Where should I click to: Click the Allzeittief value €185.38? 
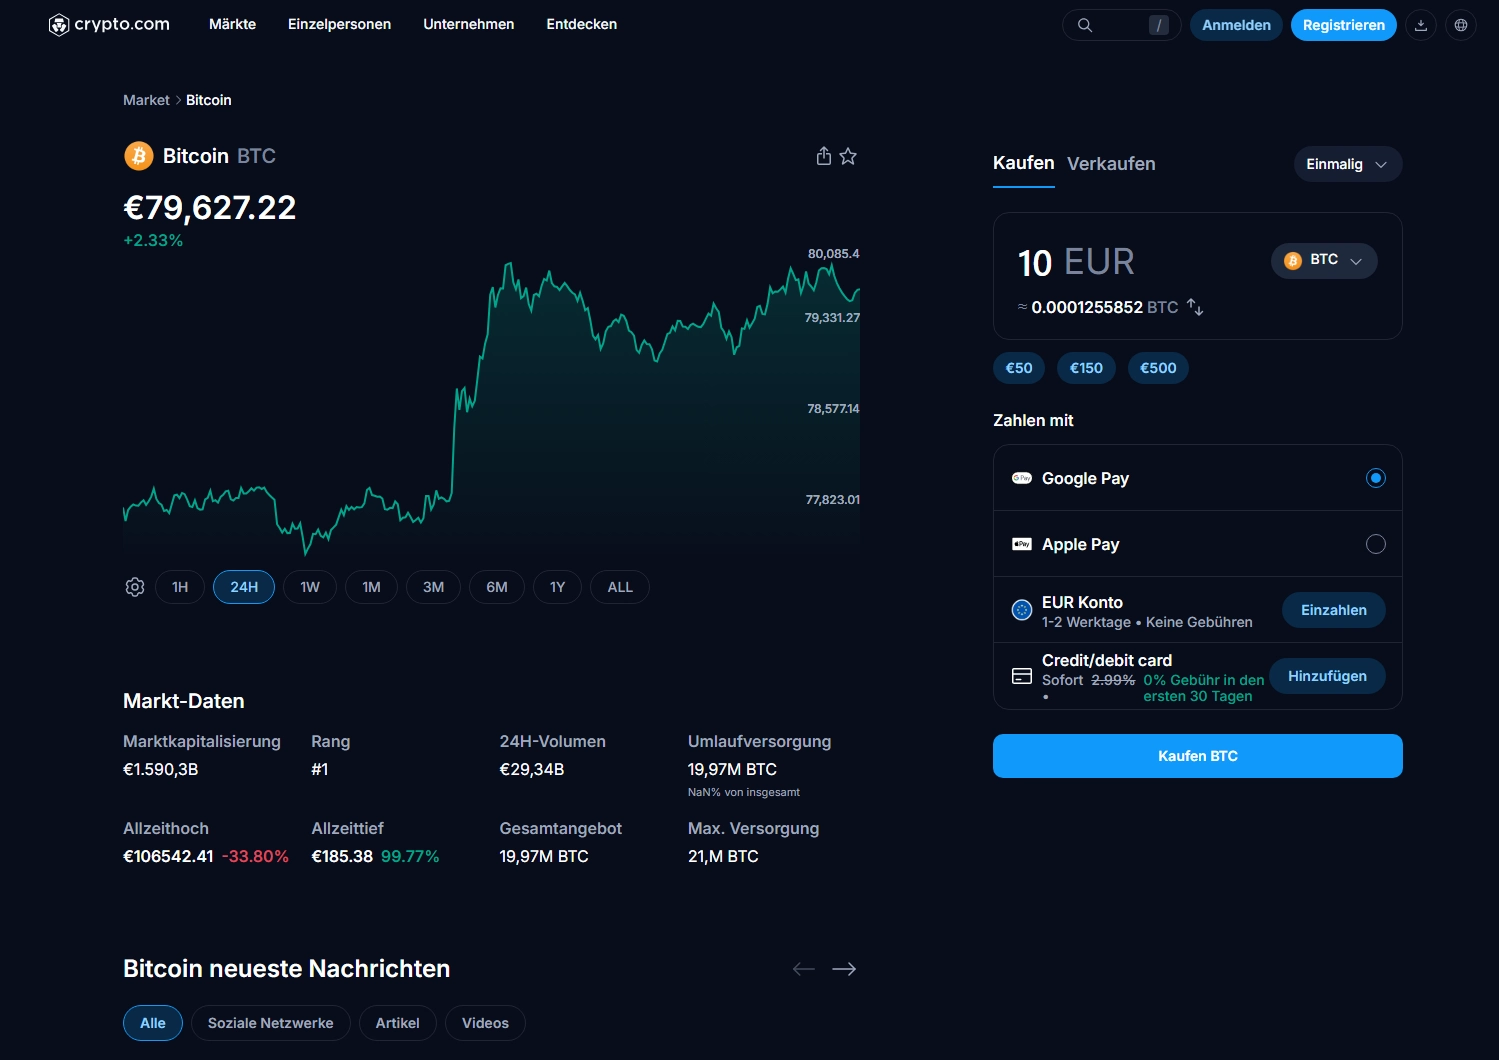click(342, 856)
